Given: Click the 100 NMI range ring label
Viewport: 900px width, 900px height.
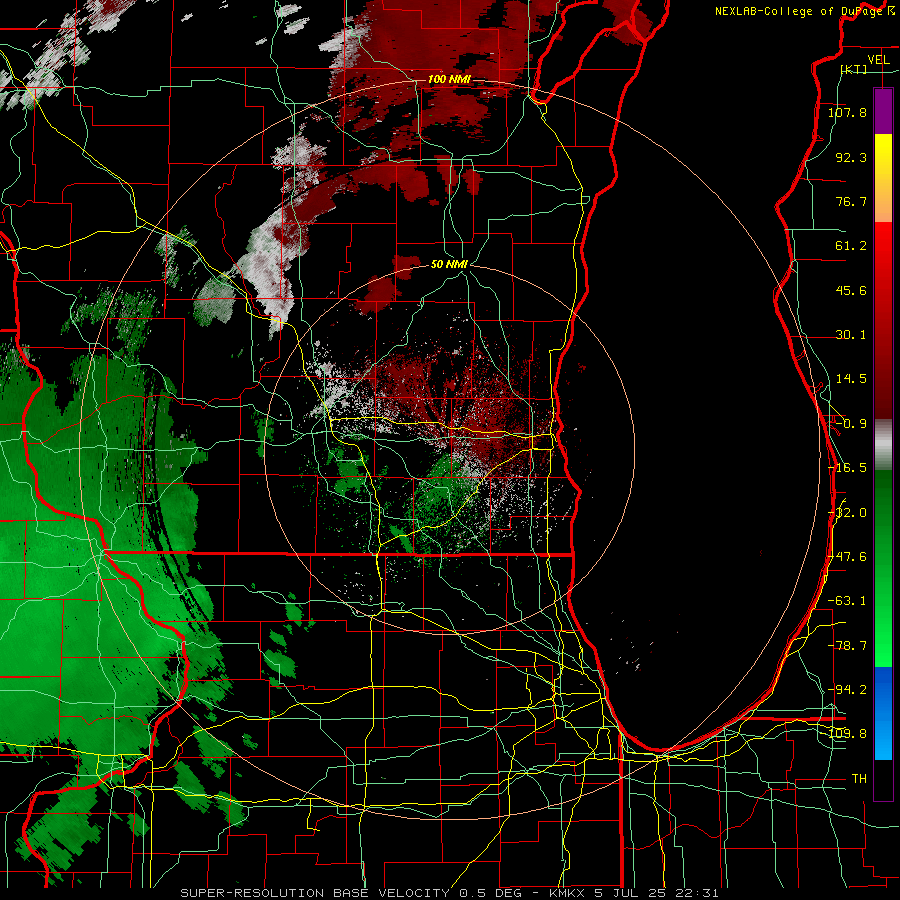Looking at the screenshot, I should [449, 79].
